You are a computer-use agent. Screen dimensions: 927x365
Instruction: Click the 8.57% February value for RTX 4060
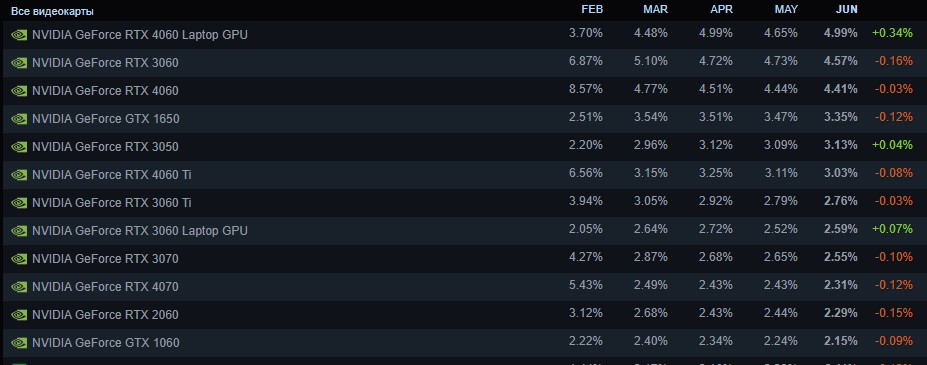tap(586, 90)
